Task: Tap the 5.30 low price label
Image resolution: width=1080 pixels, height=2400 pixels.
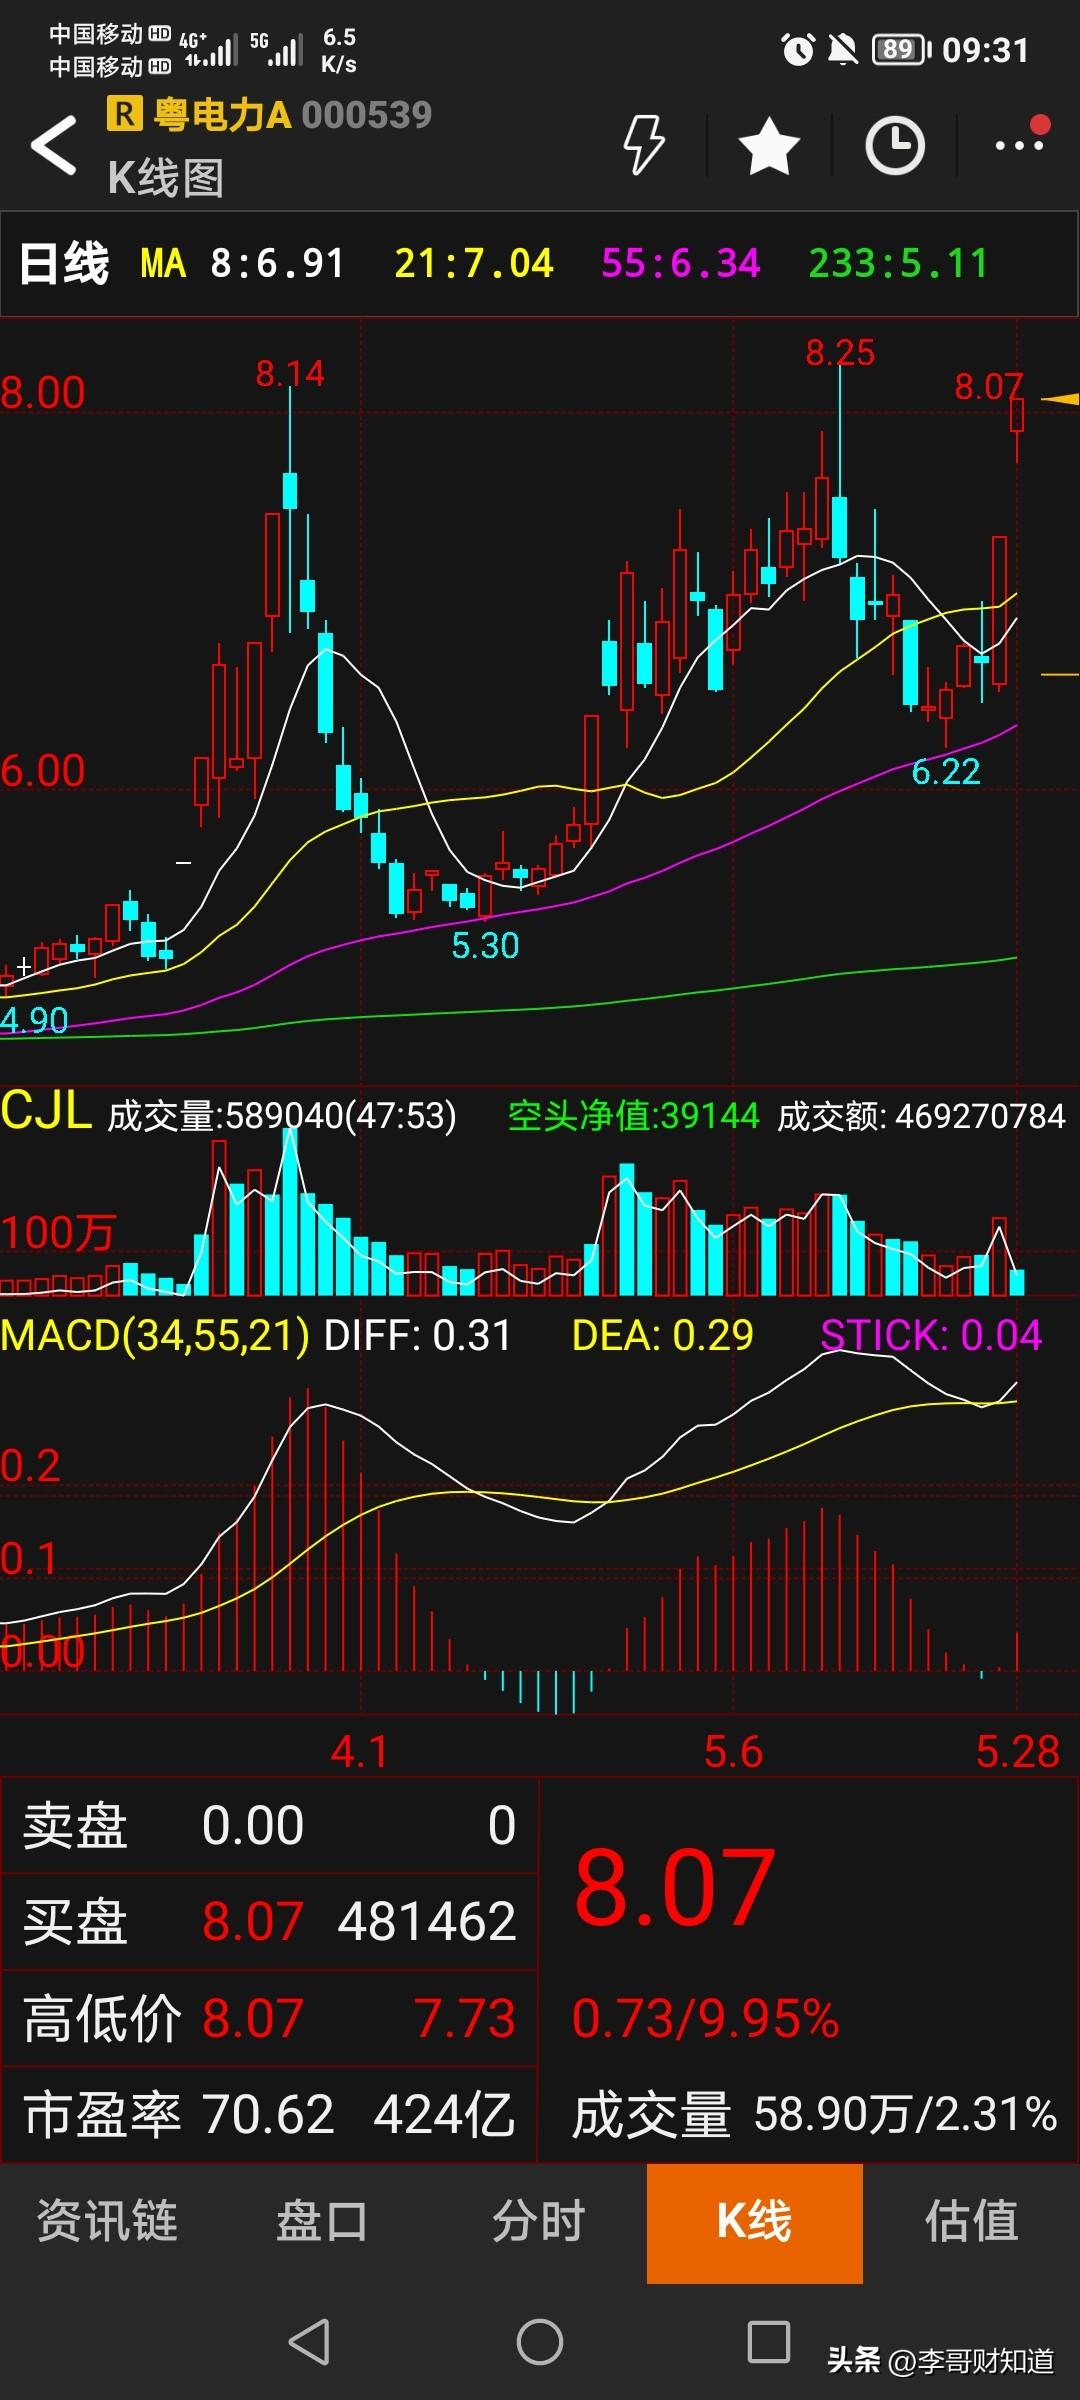Action: [485, 945]
